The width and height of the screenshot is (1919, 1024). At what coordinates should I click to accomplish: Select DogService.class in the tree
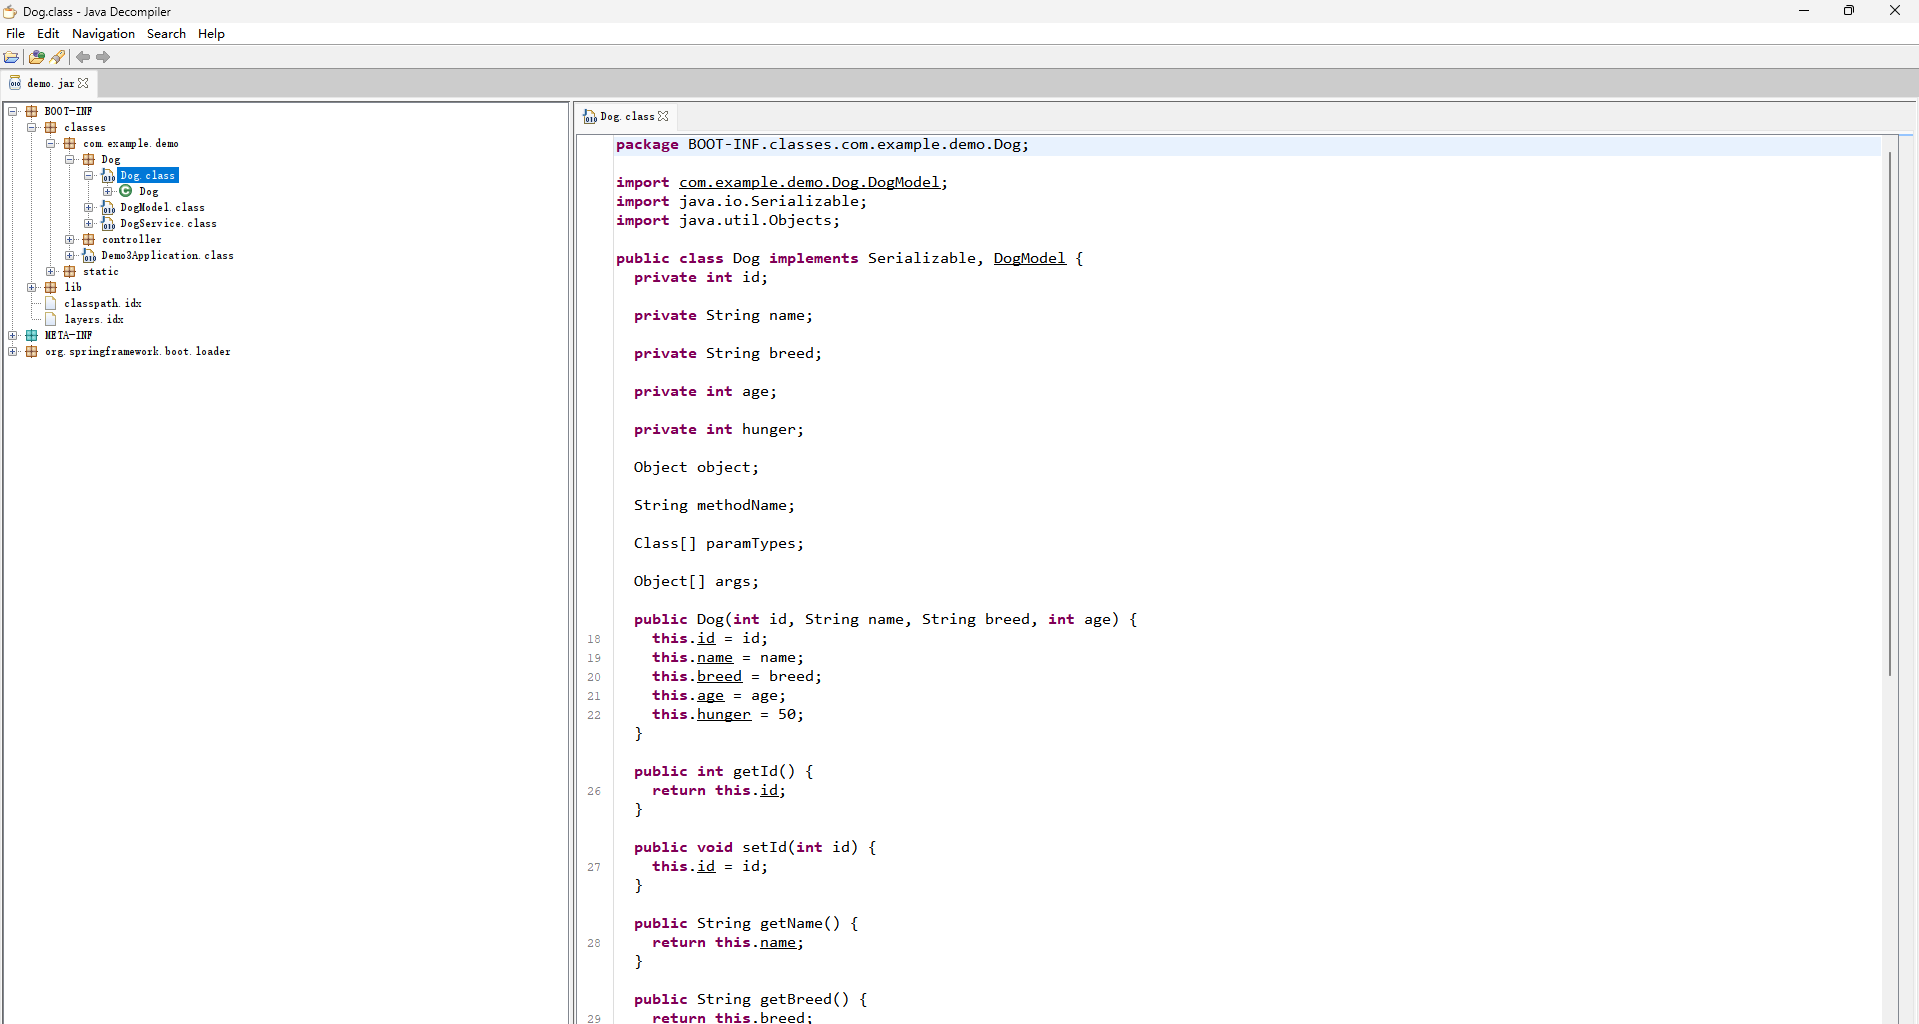coord(168,223)
